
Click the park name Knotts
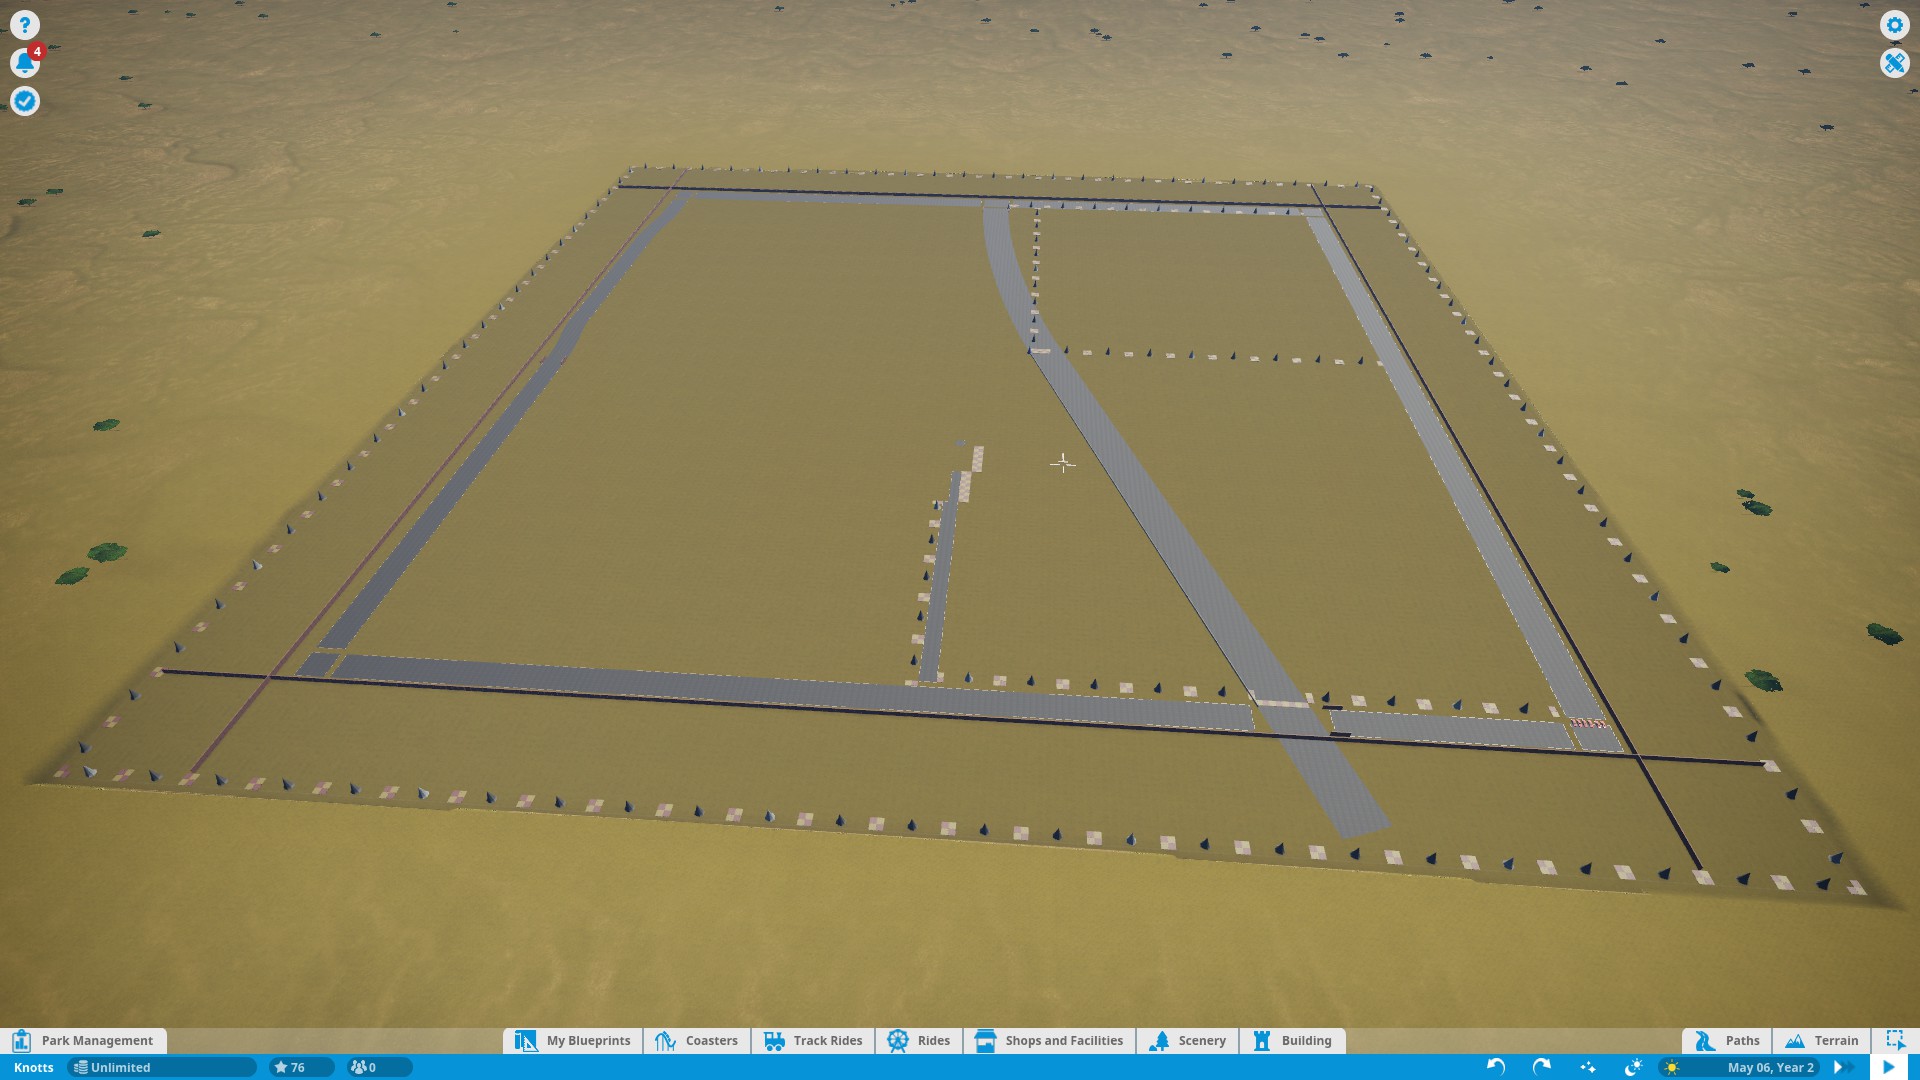pos(34,1068)
